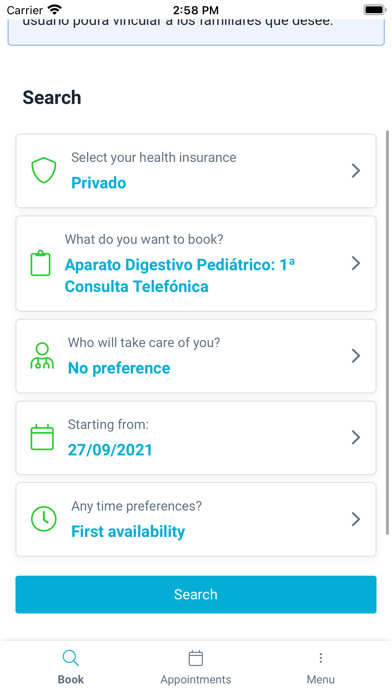The width and height of the screenshot is (392, 696).
Task: Open the Starting from date chevron
Action: tap(356, 437)
